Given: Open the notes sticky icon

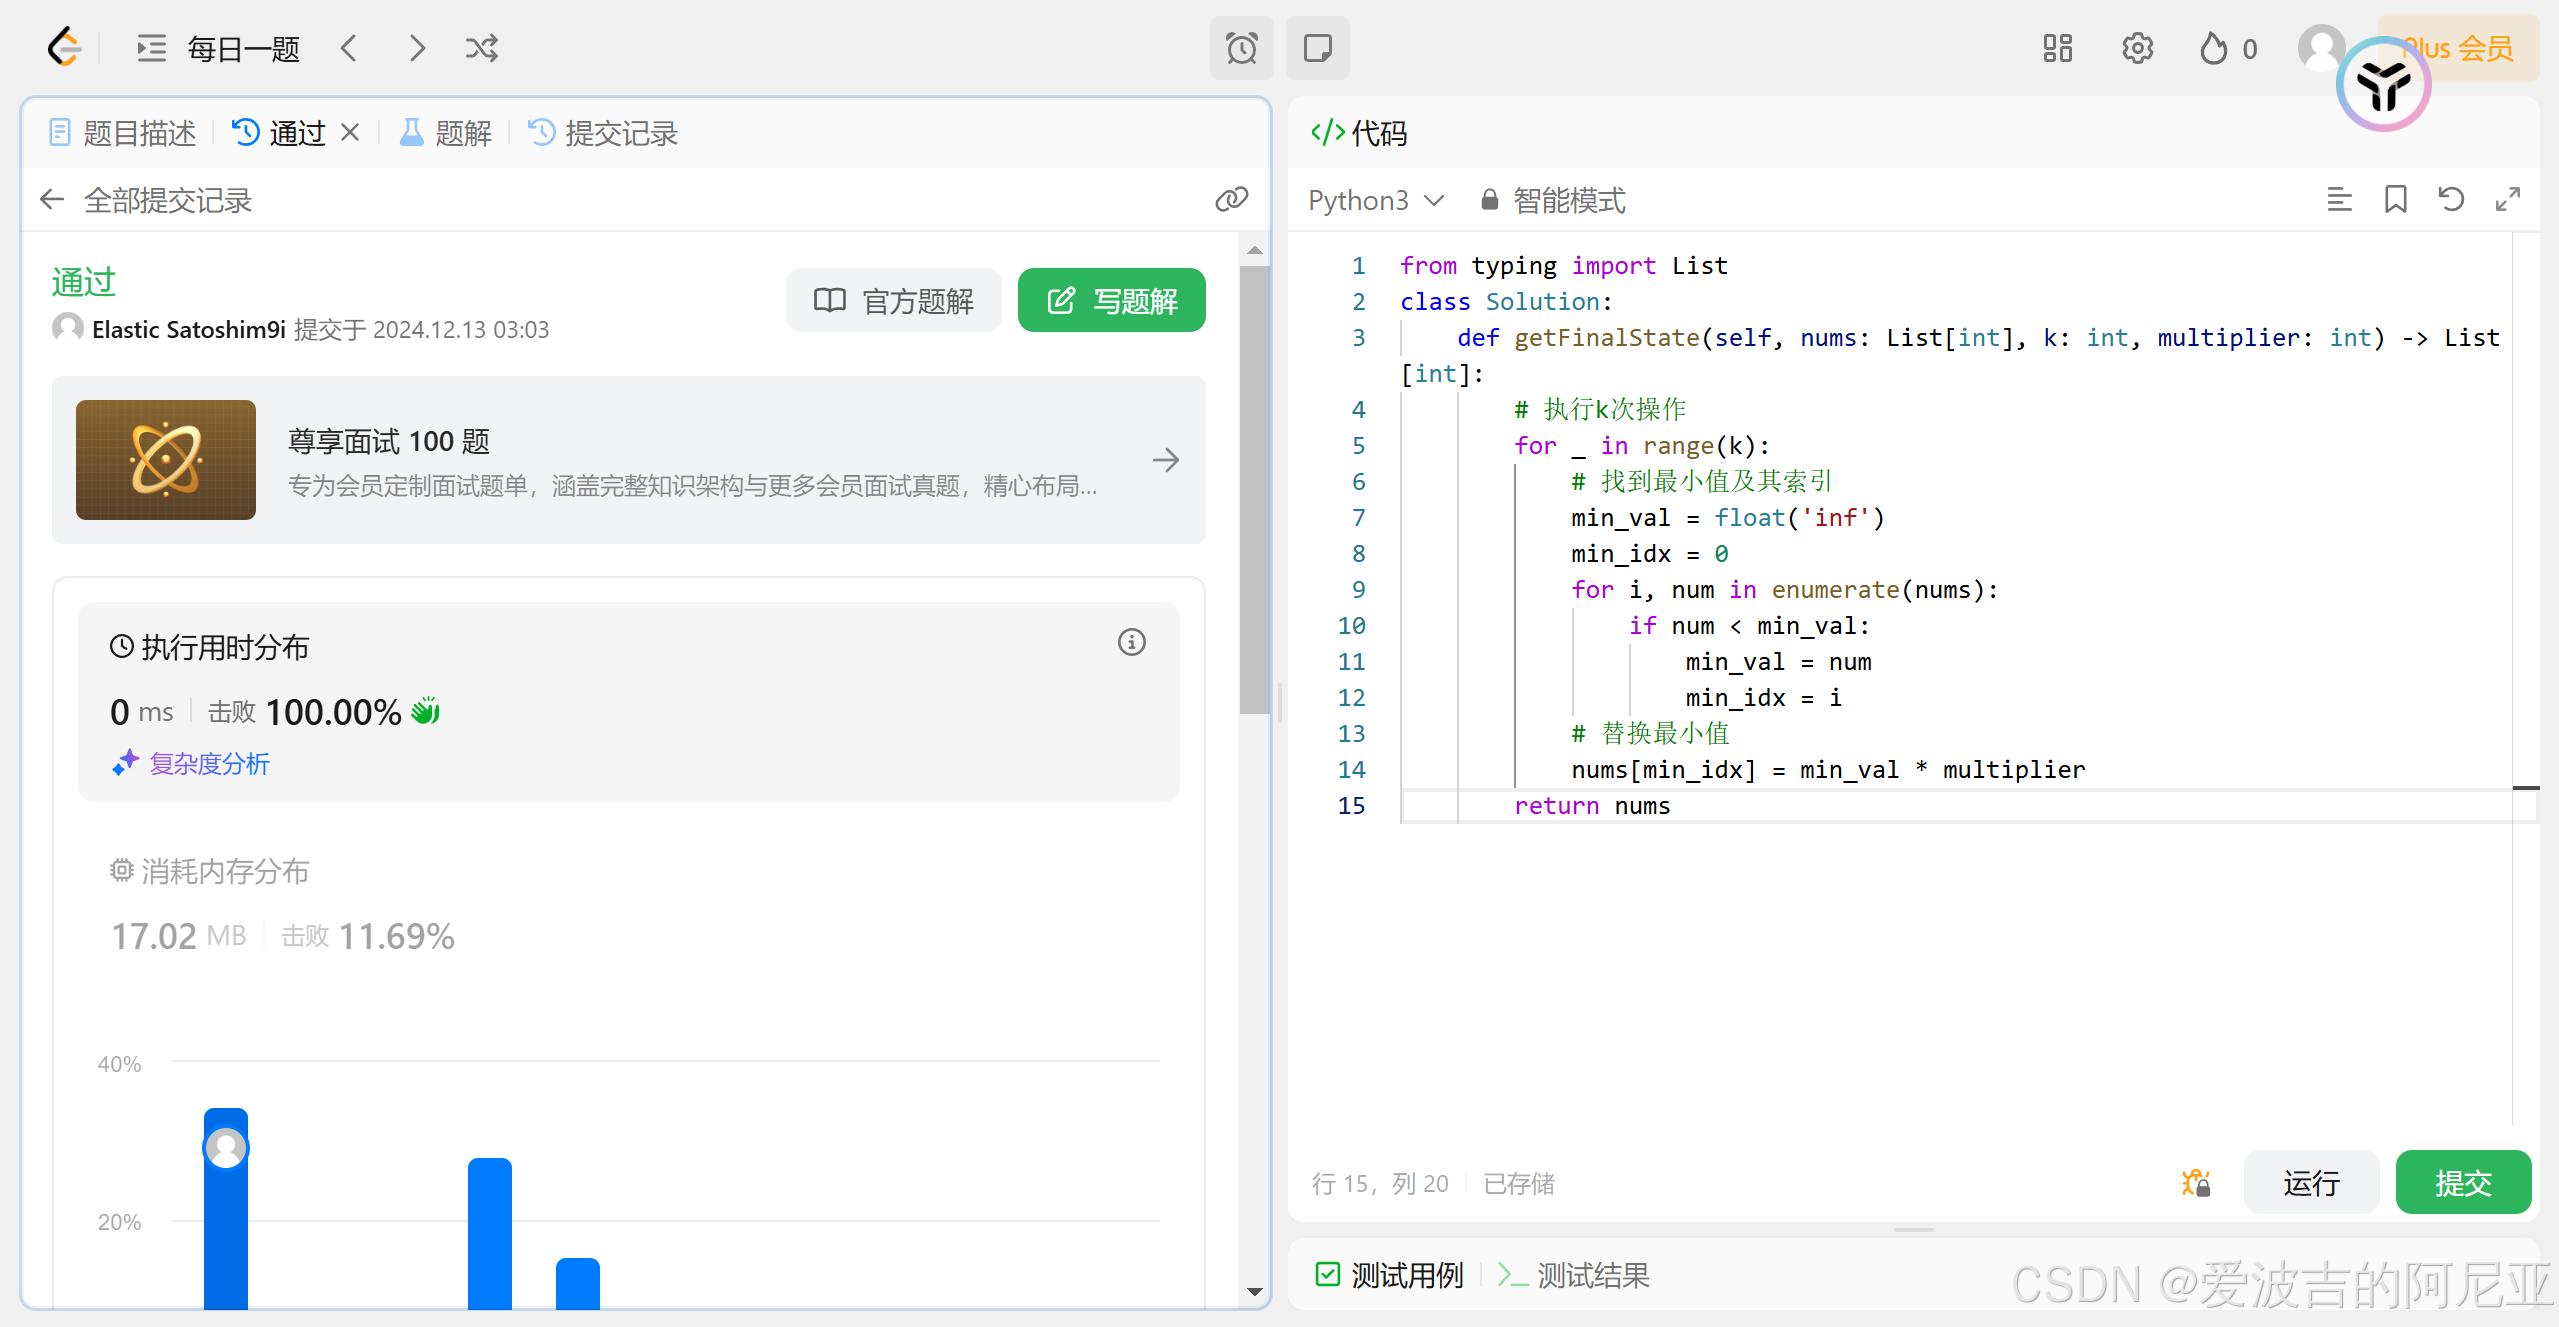Looking at the screenshot, I should pyautogui.click(x=1317, y=48).
